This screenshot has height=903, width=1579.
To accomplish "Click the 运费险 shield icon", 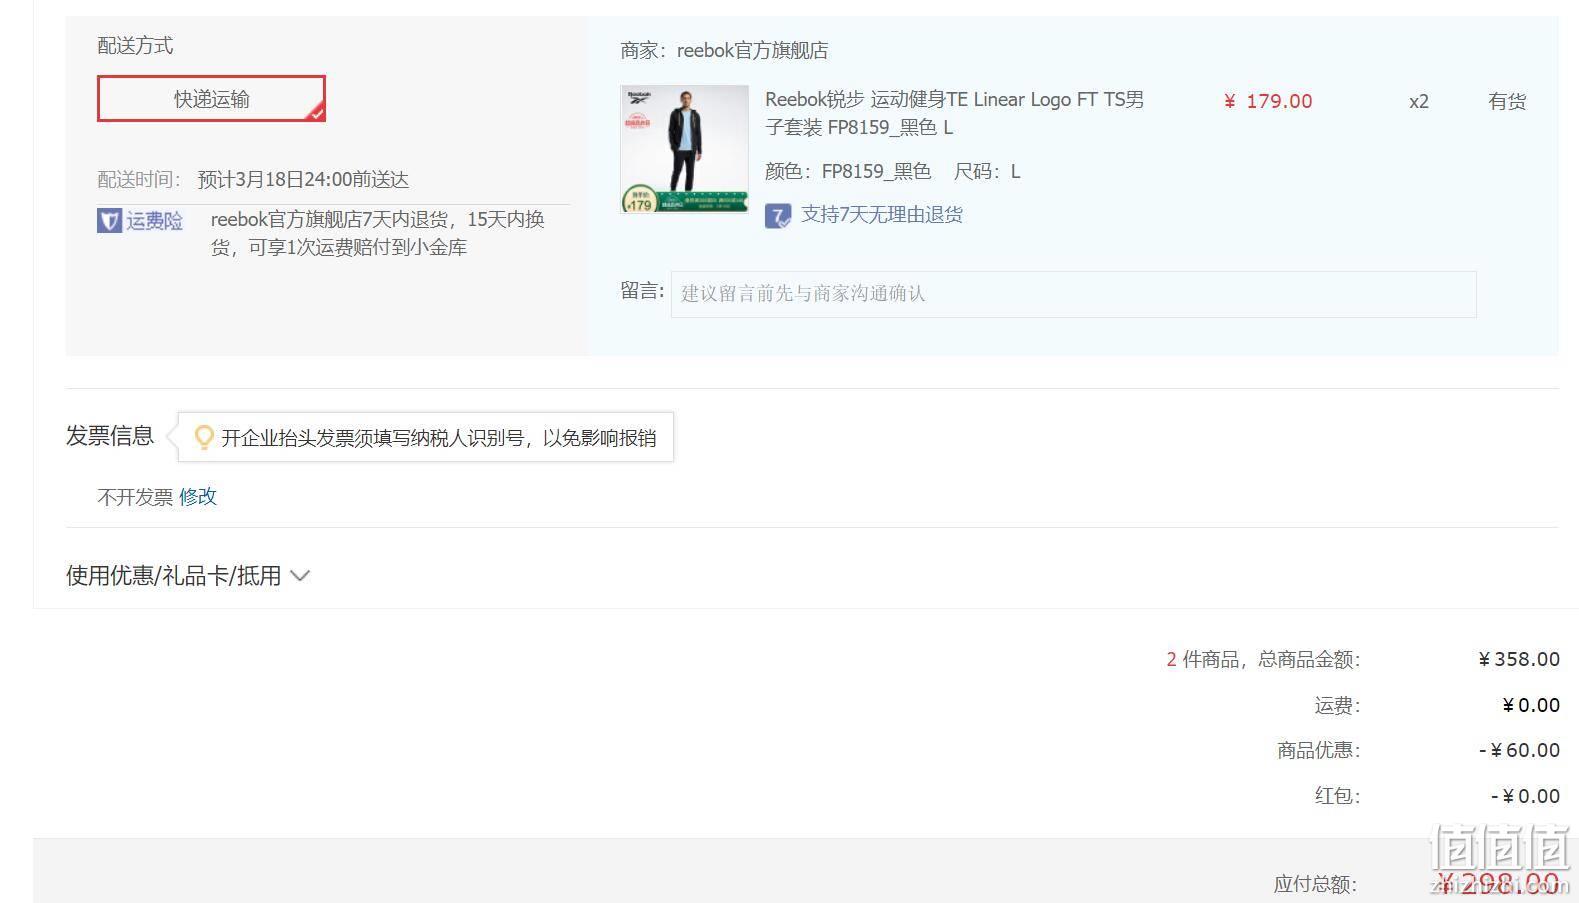I will (x=109, y=220).
